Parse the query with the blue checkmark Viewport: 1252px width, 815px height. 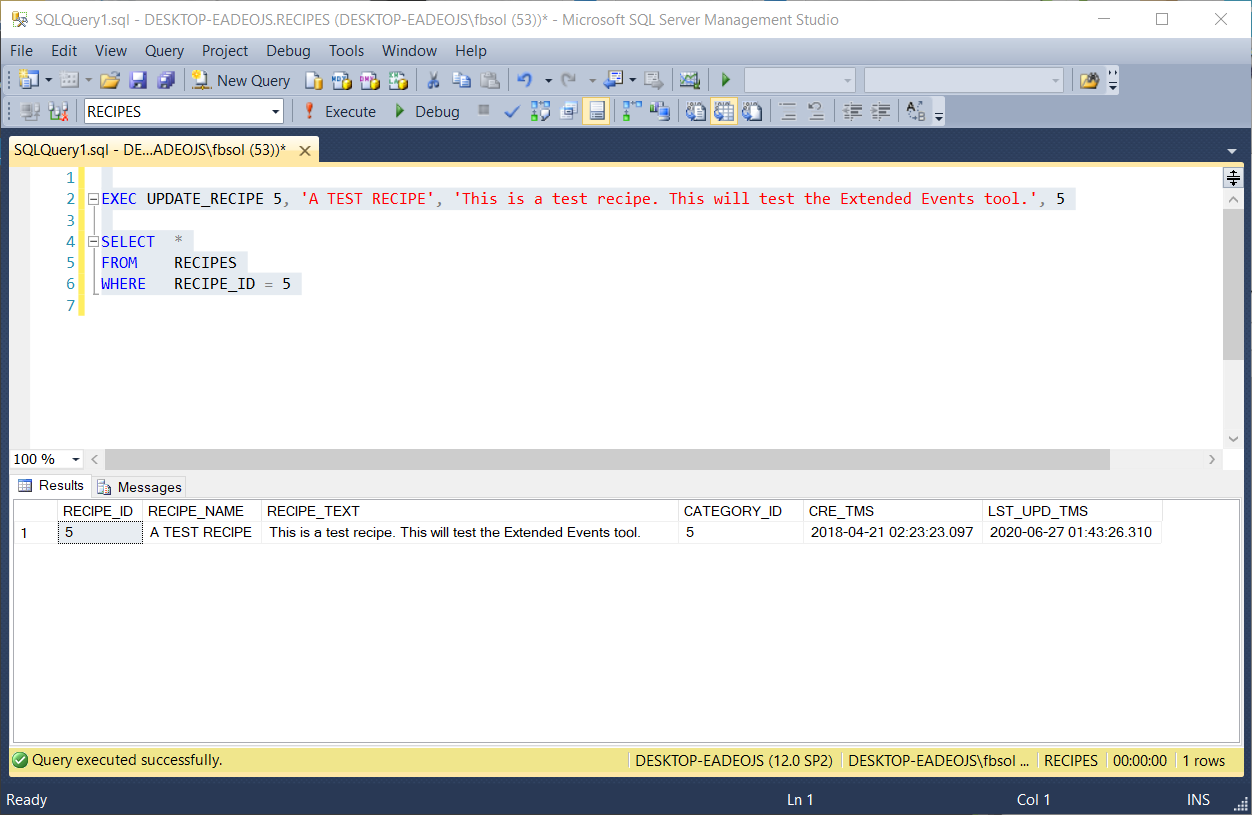(x=511, y=111)
